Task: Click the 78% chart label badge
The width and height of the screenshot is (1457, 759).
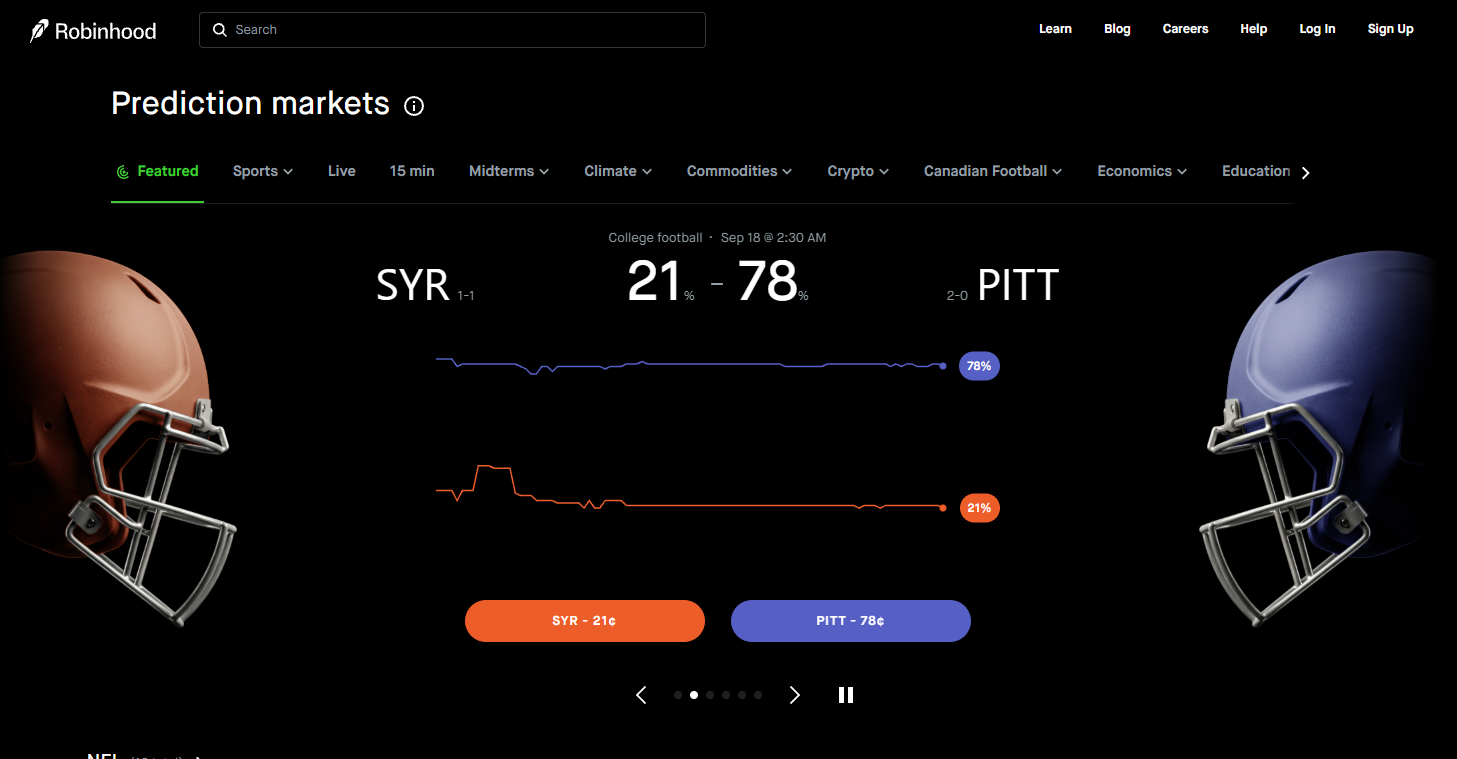Action: 979,366
